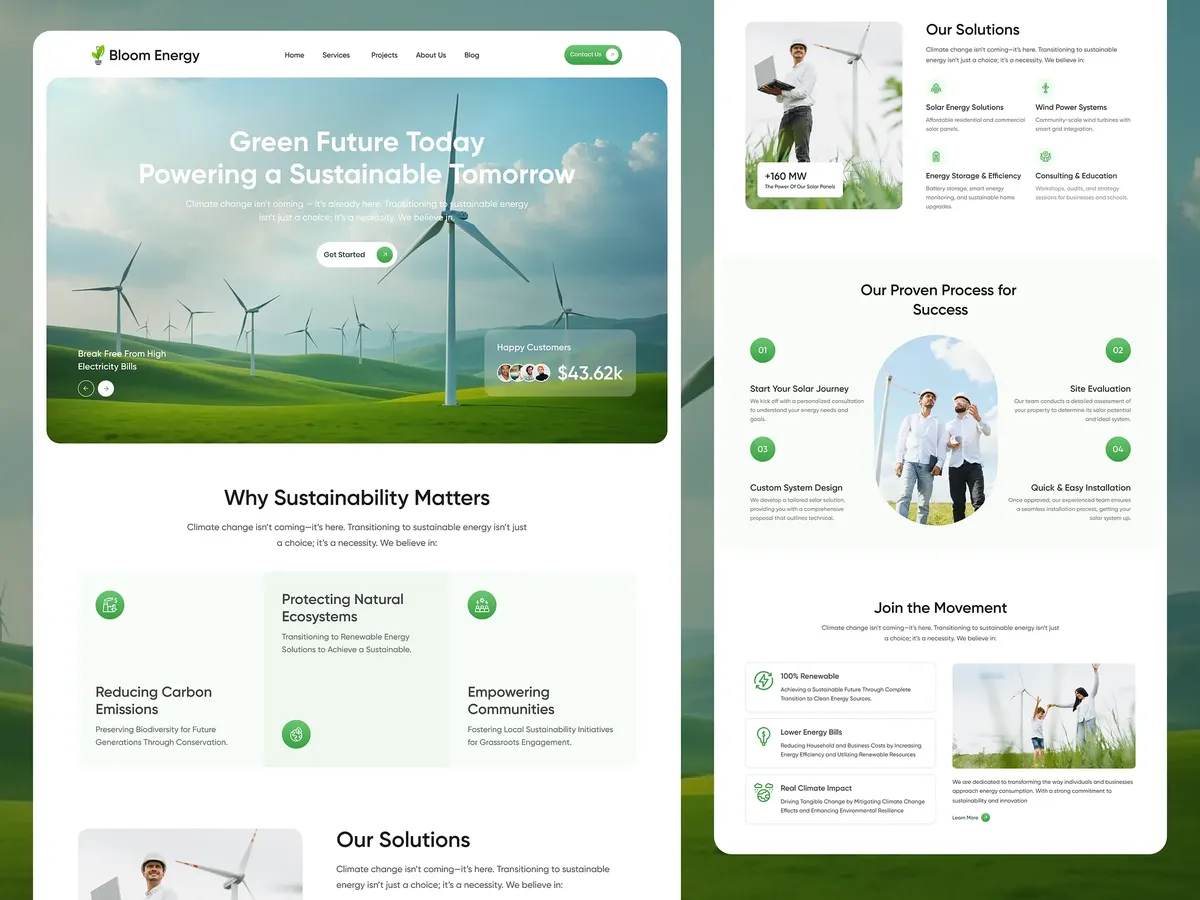This screenshot has width=1200, height=900.
Task: Open the Solar Energy Solutions title
Action: (965, 107)
